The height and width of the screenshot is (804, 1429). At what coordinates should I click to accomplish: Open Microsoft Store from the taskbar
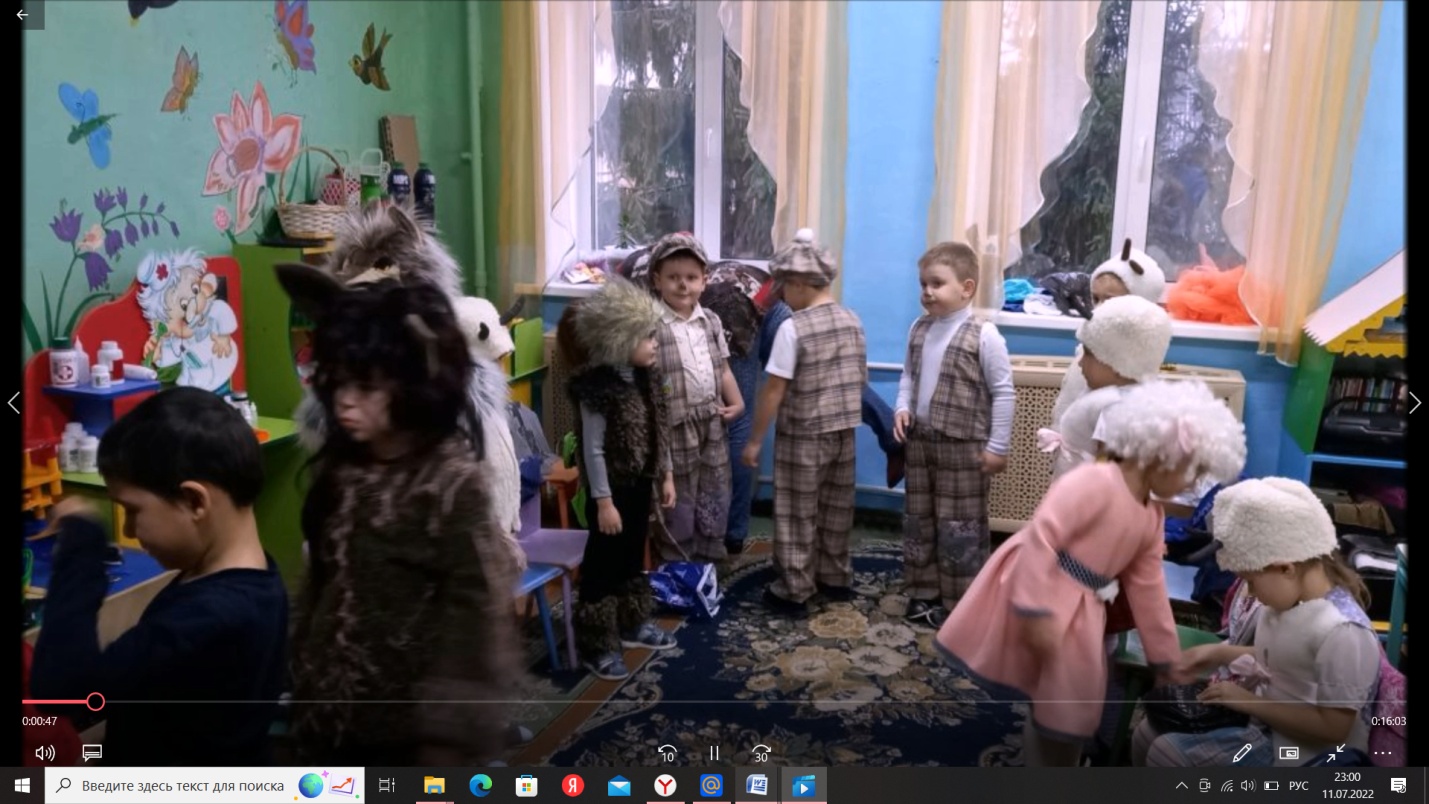tap(527, 786)
